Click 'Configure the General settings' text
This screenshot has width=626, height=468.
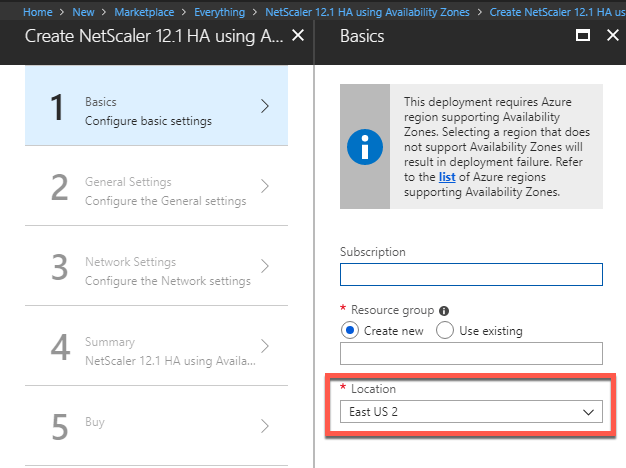166,201
